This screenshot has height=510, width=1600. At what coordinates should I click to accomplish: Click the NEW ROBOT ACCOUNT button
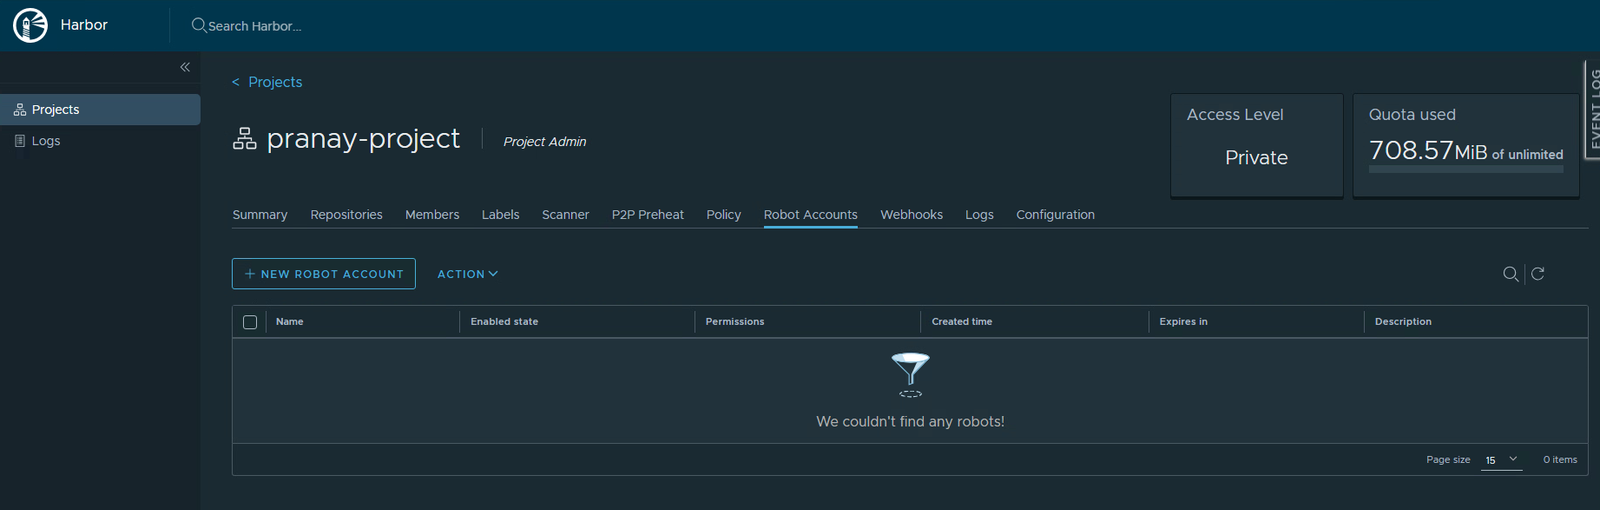point(324,274)
